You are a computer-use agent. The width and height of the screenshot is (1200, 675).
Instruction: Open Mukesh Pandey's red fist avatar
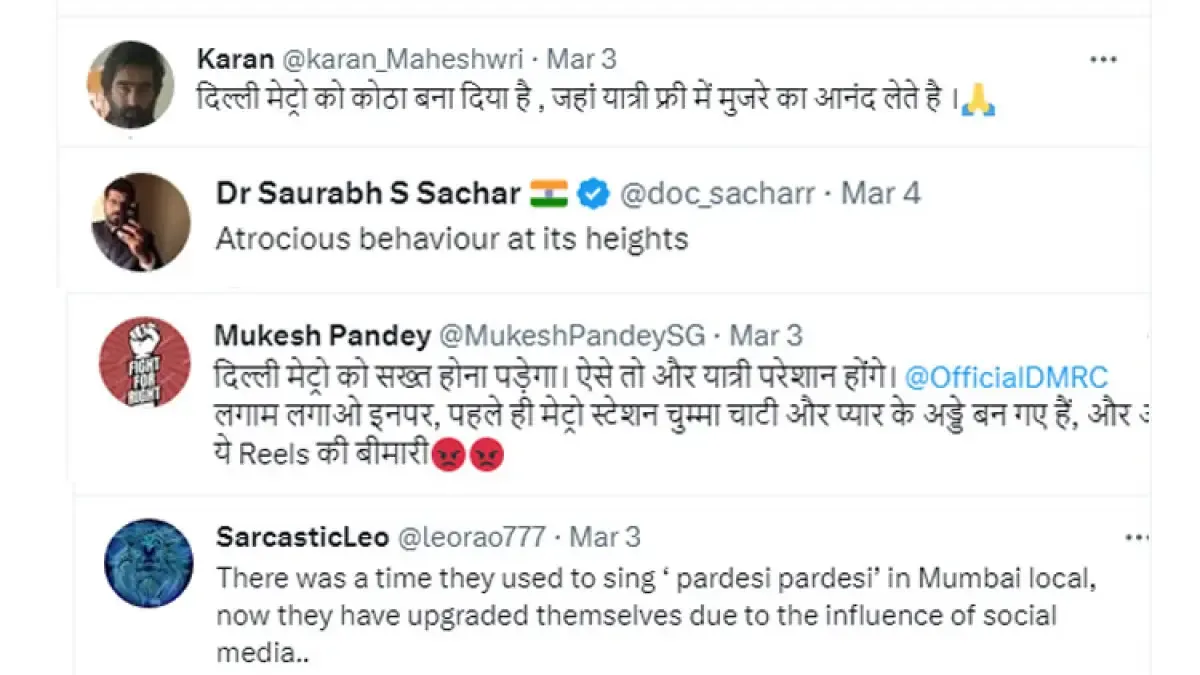(144, 362)
